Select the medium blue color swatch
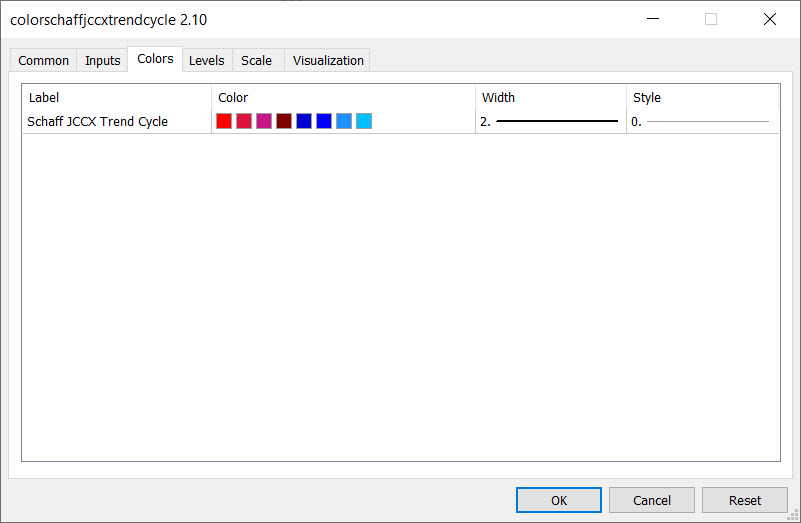 click(x=304, y=121)
